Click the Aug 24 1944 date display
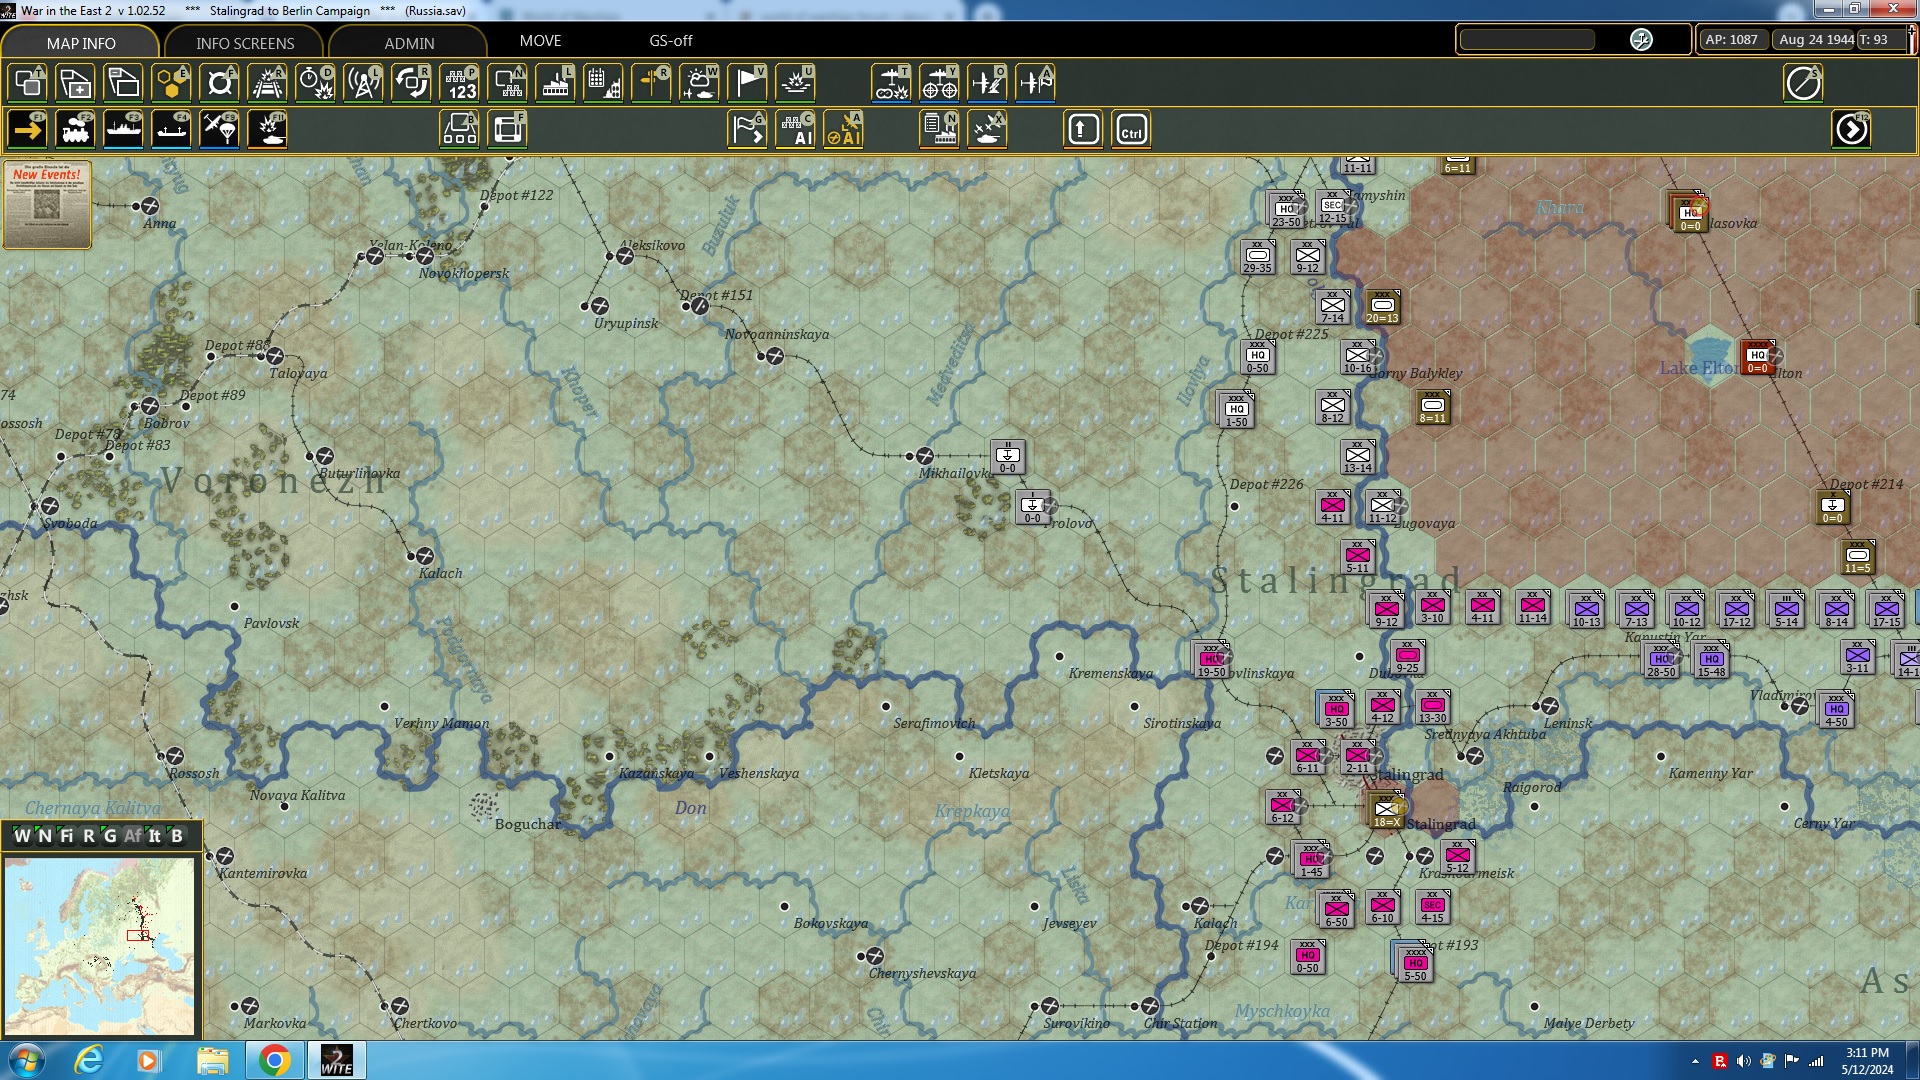1920x1080 pixels. pos(1815,39)
